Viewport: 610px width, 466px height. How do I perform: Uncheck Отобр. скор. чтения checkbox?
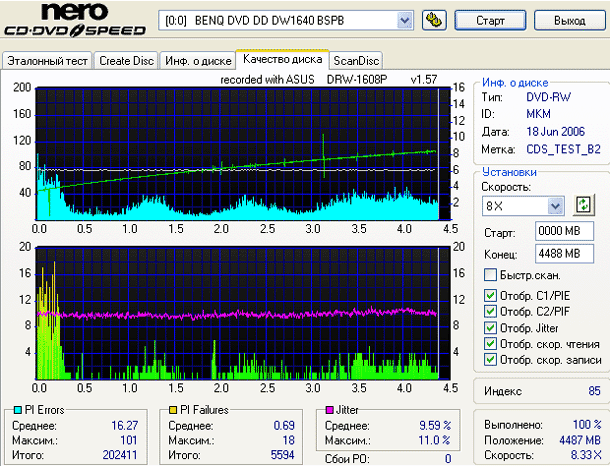(490, 343)
